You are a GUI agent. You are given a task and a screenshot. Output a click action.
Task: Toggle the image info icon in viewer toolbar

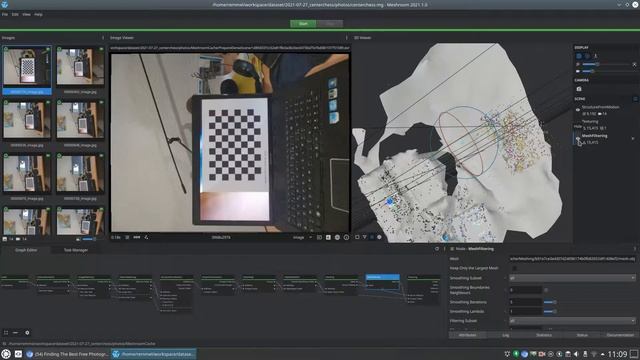(346, 237)
